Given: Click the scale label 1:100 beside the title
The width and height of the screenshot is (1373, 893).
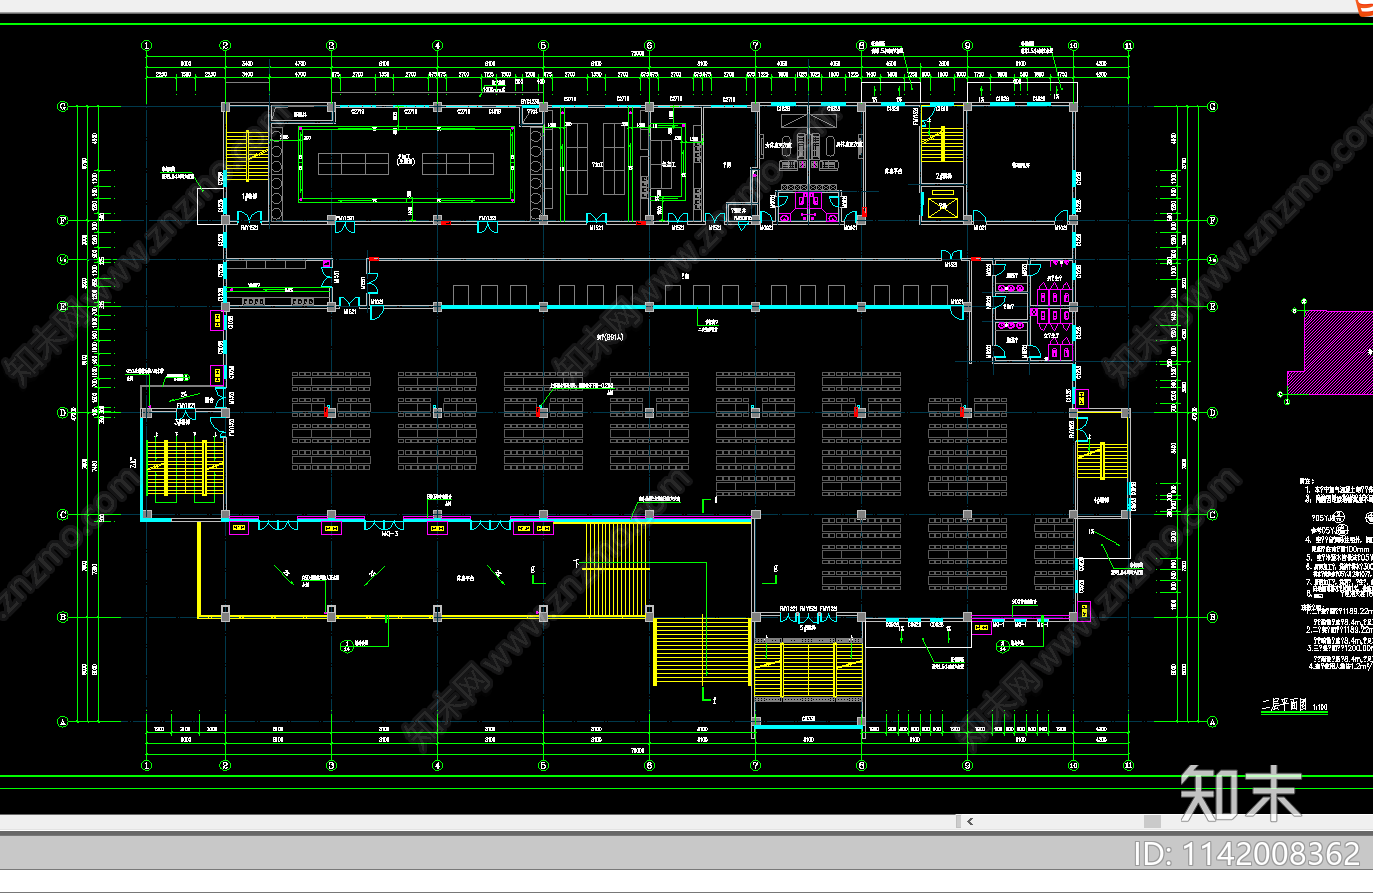Looking at the screenshot, I should pyautogui.click(x=1319, y=707).
